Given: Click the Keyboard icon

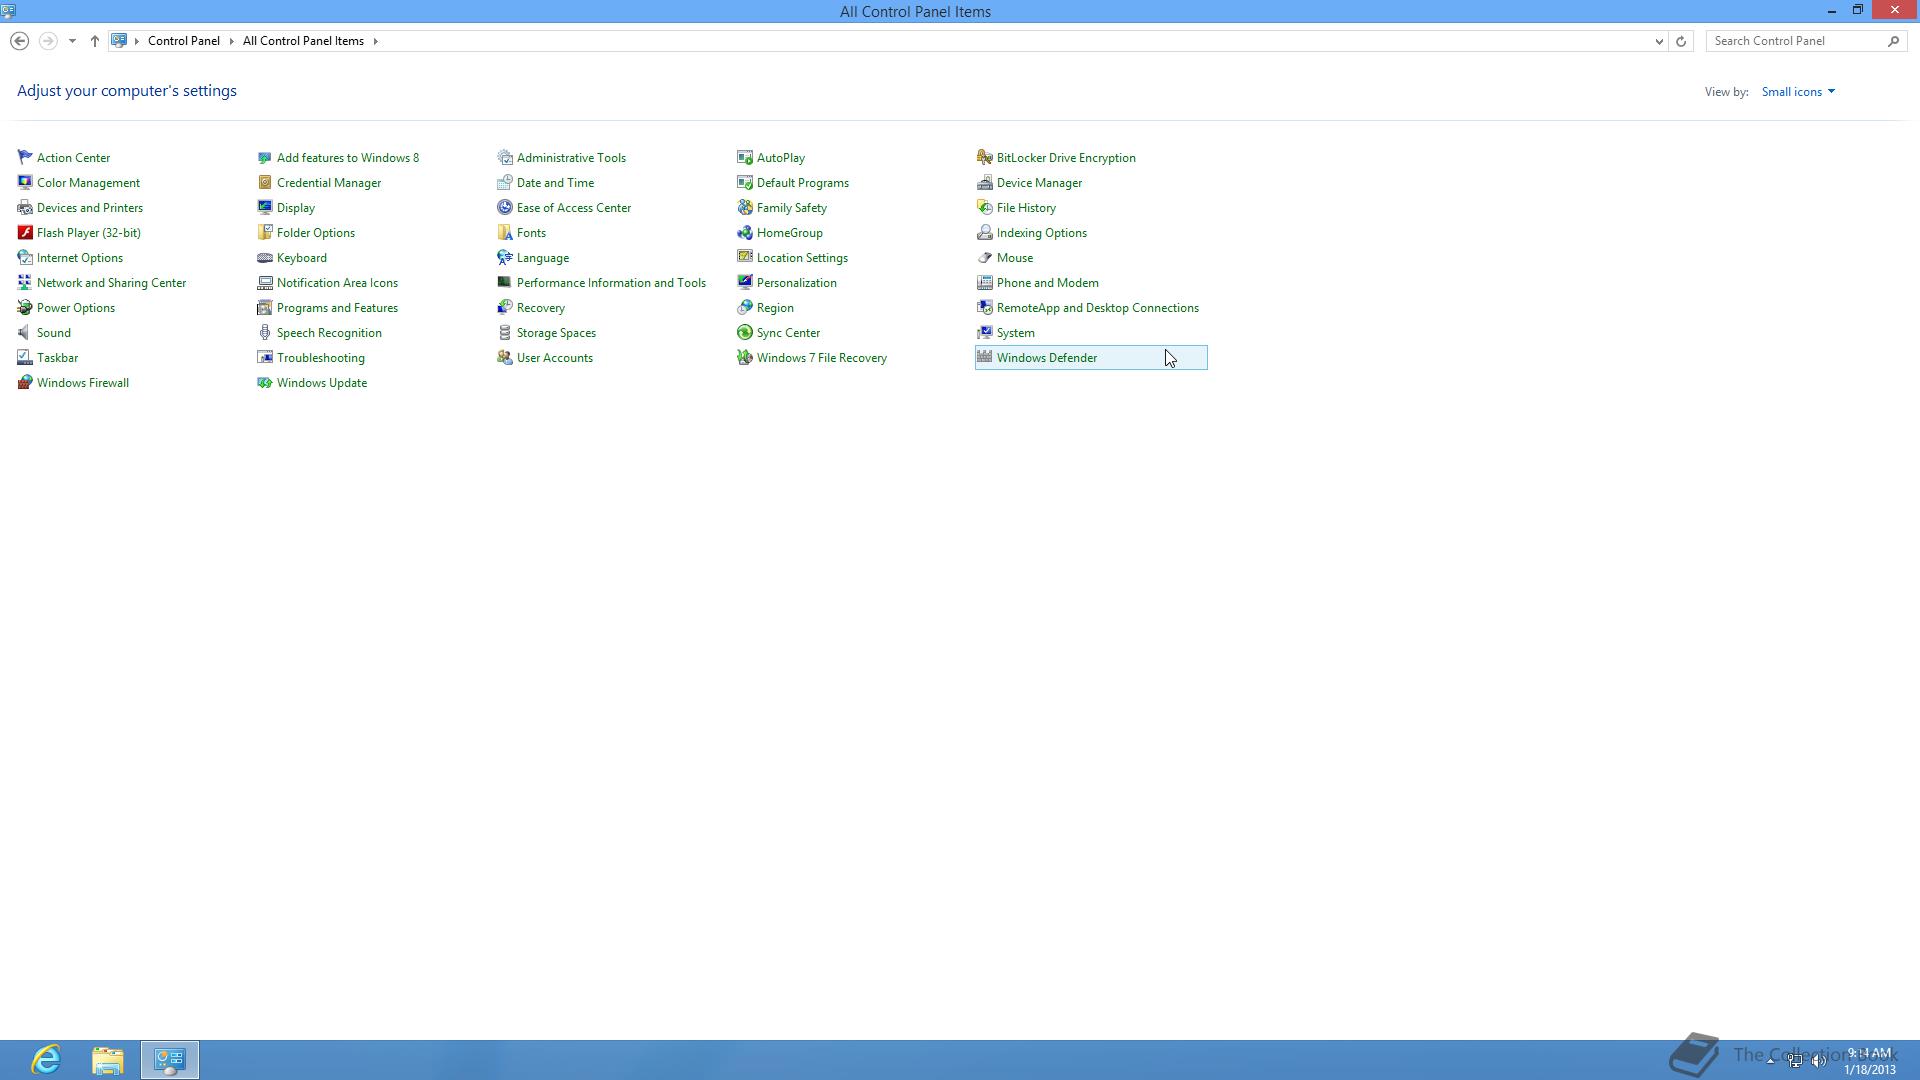Looking at the screenshot, I should tap(265, 257).
